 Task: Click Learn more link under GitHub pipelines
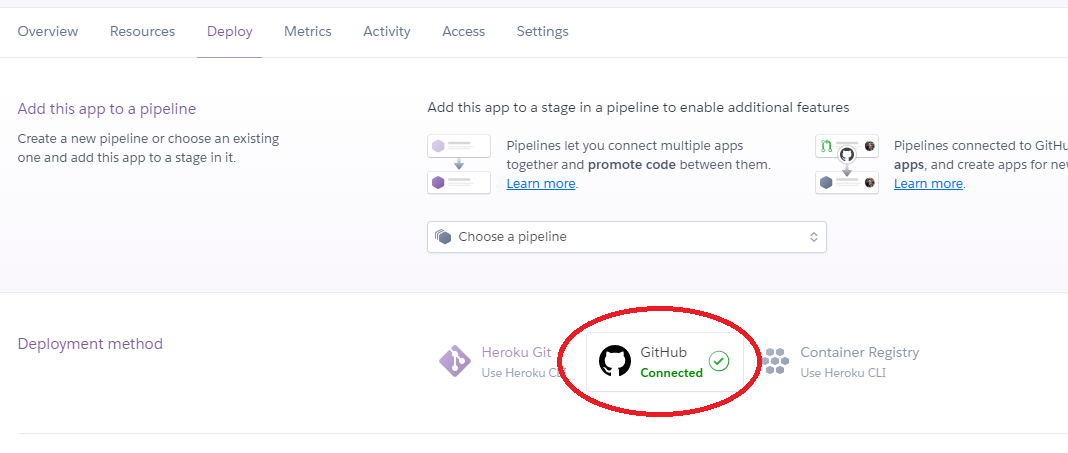[928, 184]
